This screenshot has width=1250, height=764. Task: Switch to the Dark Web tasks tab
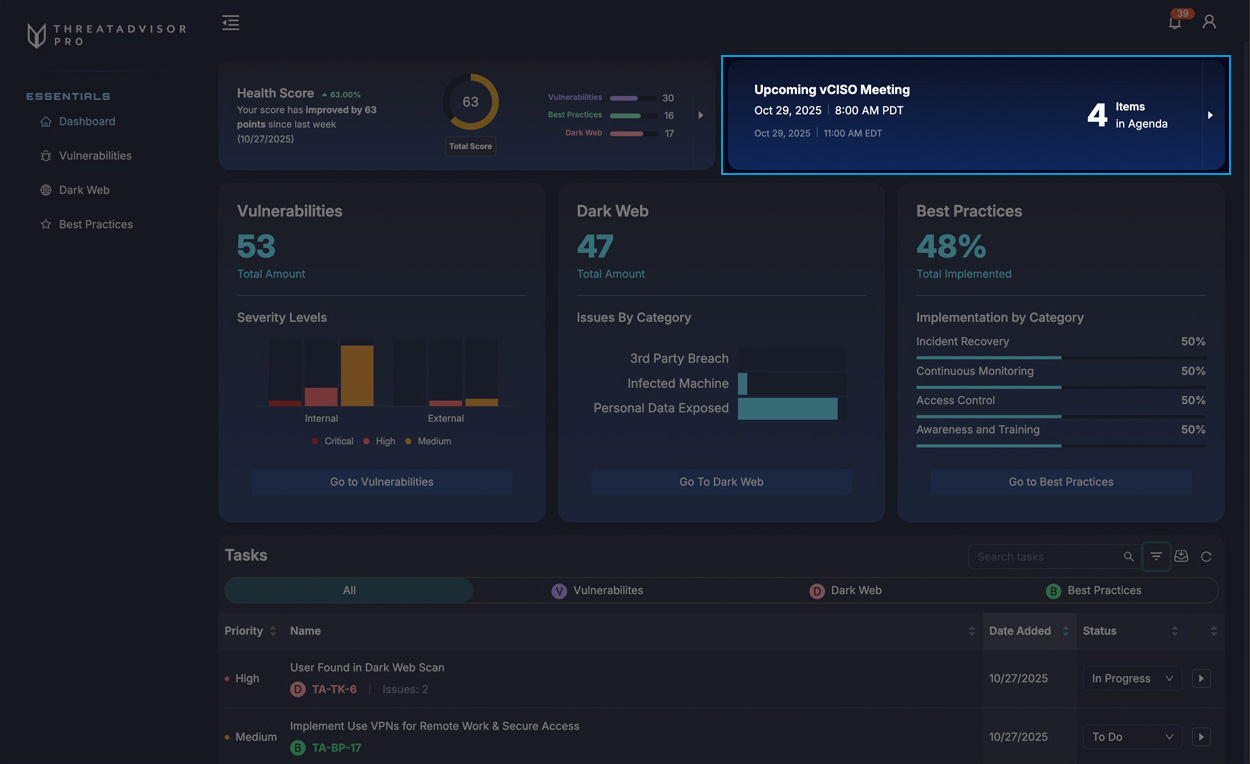[846, 591]
